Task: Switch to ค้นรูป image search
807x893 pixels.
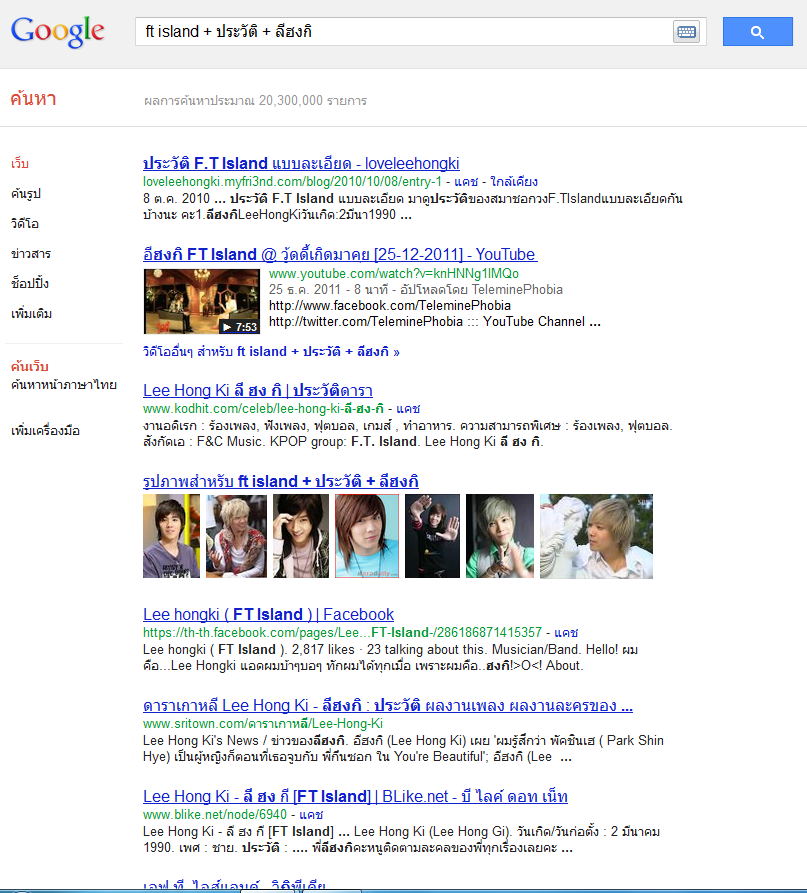Action: tap(26, 194)
